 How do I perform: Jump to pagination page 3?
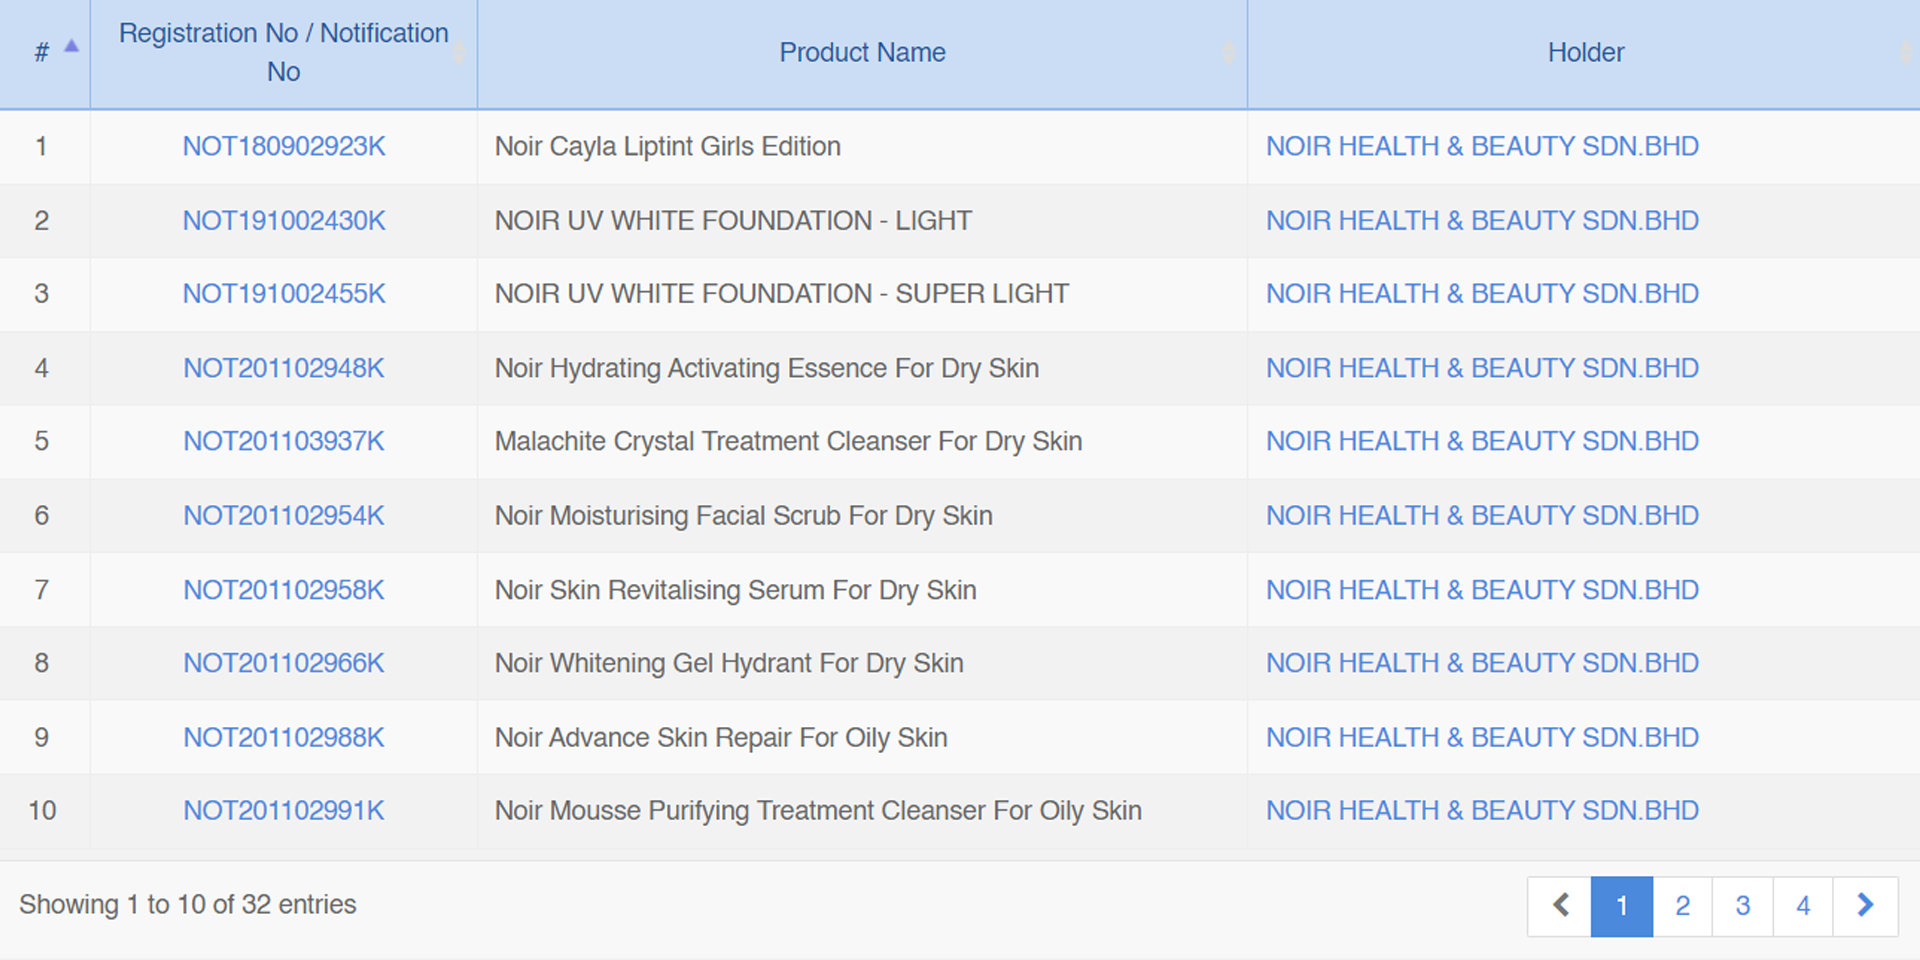coord(1743,906)
